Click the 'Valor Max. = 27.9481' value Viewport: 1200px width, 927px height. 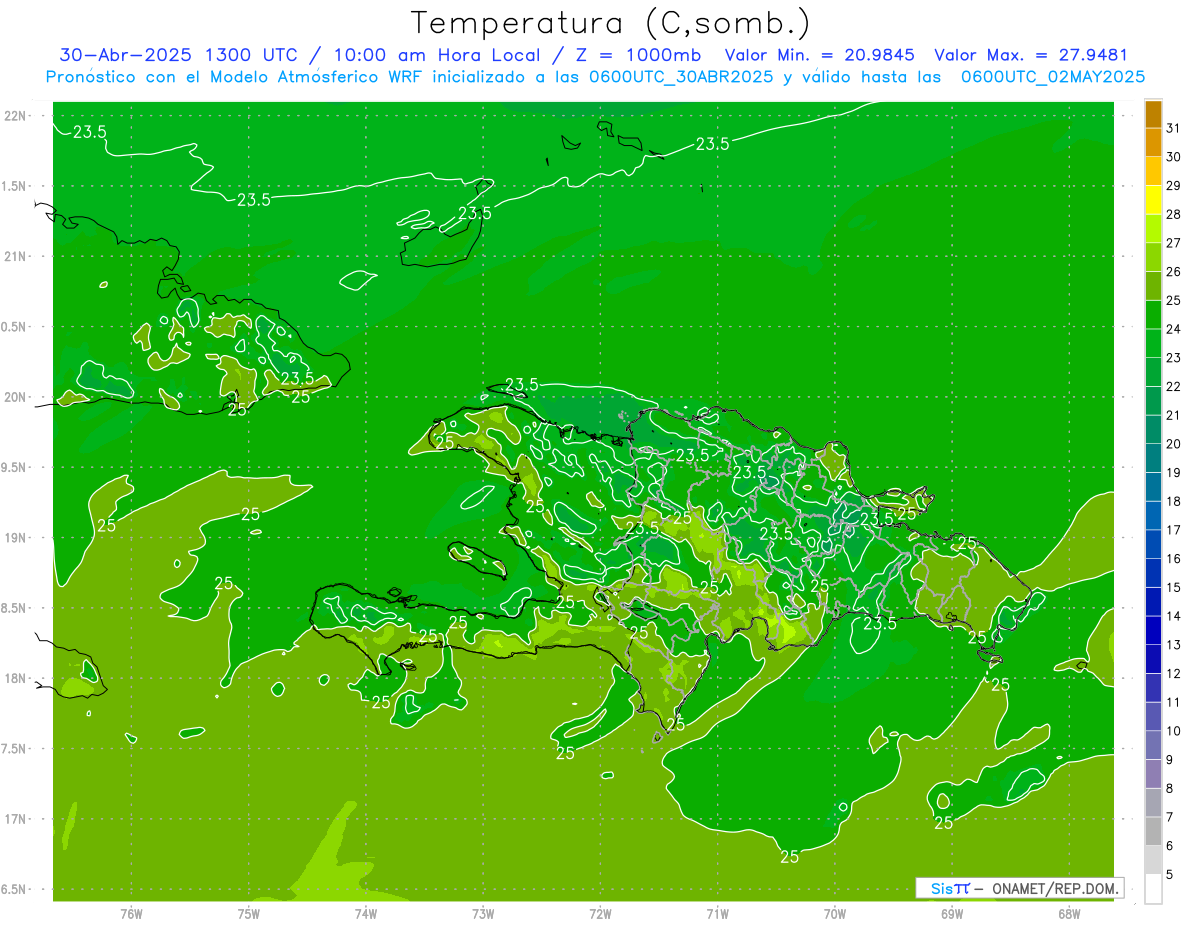tap(1030, 55)
